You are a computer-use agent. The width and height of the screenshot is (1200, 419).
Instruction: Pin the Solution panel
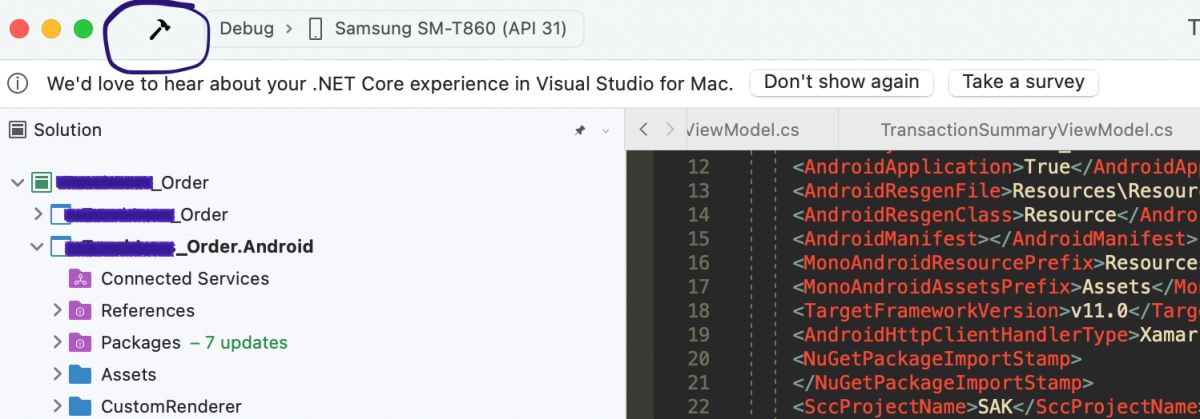[580, 131]
